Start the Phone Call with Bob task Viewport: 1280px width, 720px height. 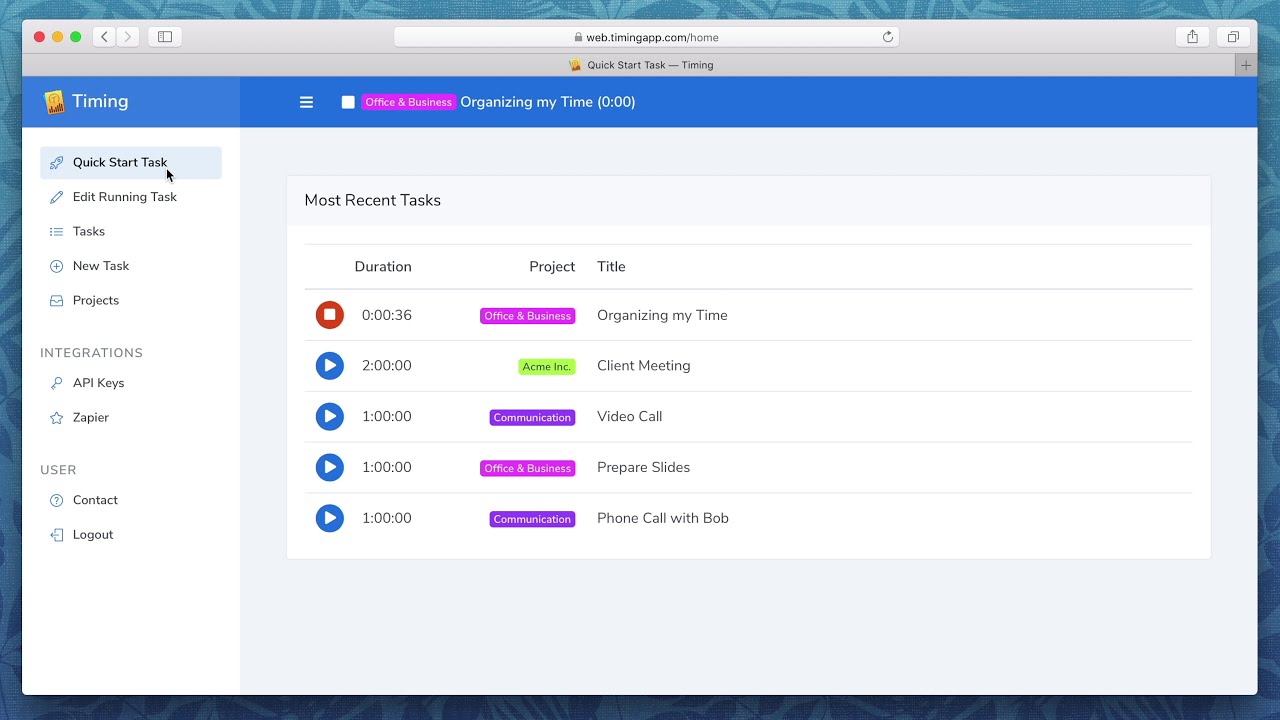point(330,518)
